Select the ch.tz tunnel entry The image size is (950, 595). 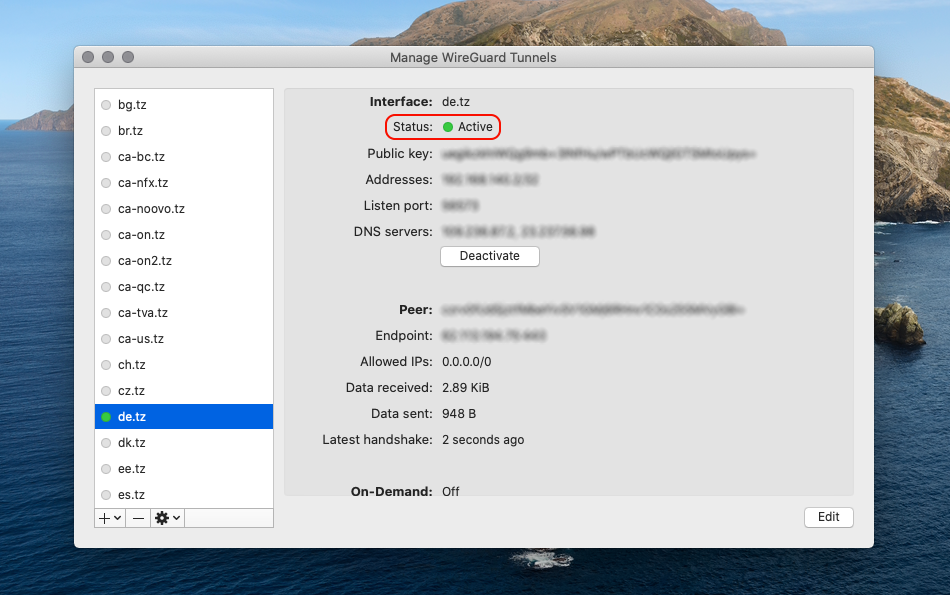pyautogui.click(x=132, y=365)
